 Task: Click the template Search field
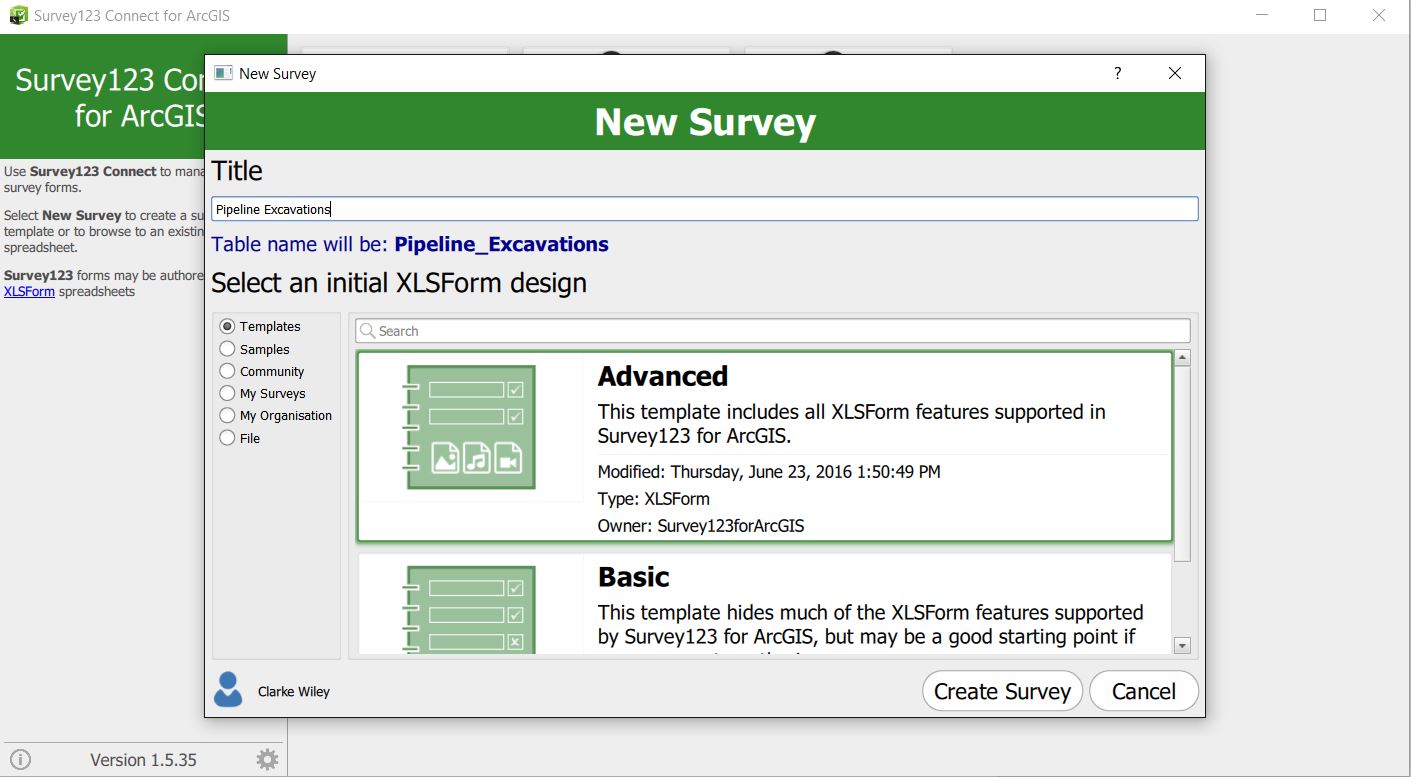point(773,331)
